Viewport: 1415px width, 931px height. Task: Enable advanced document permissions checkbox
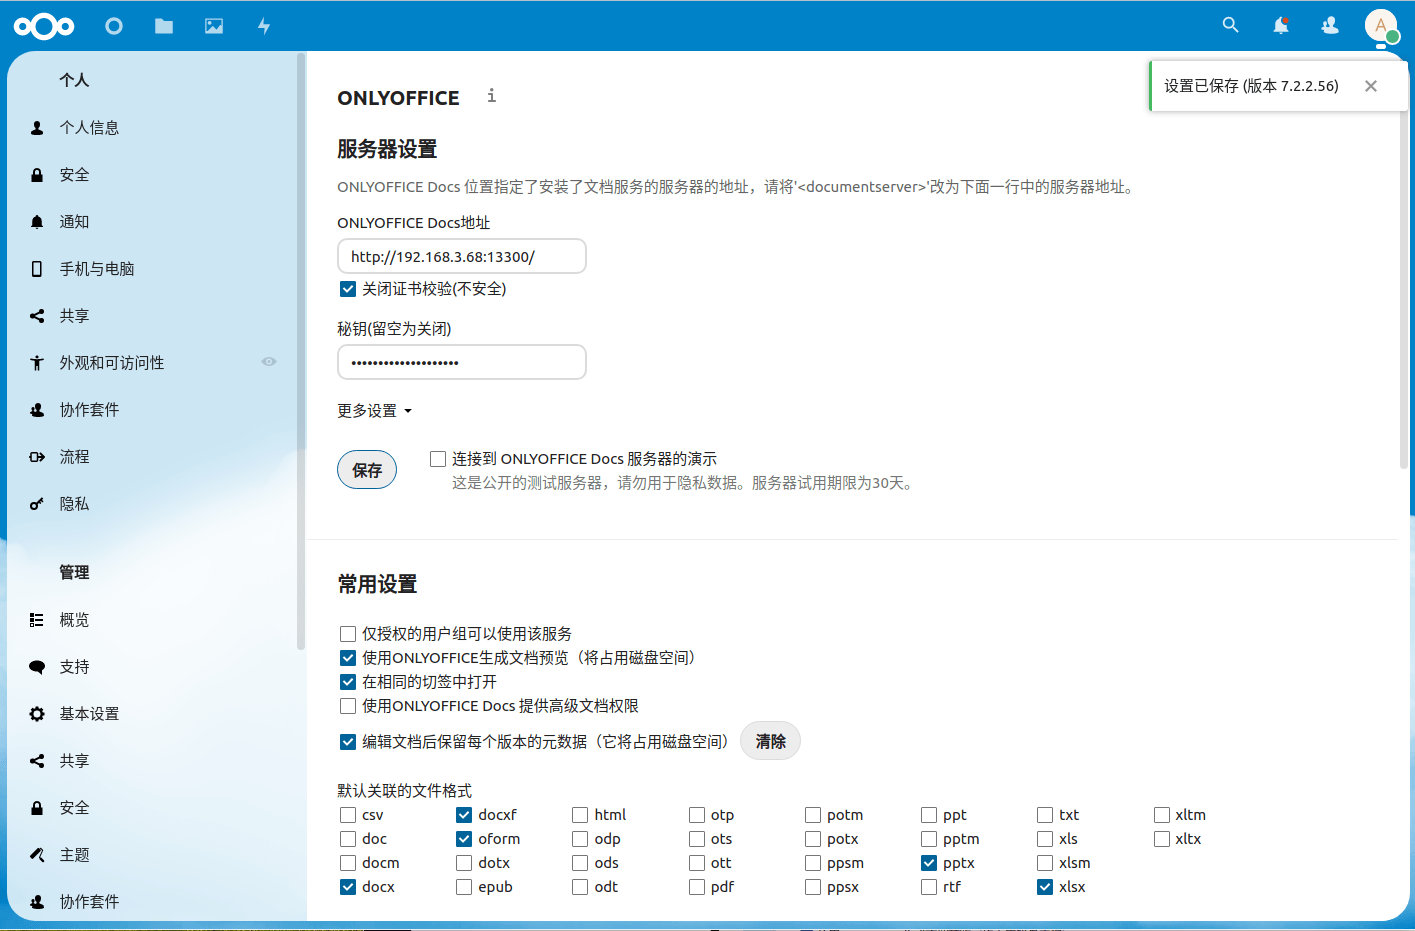[x=348, y=706]
